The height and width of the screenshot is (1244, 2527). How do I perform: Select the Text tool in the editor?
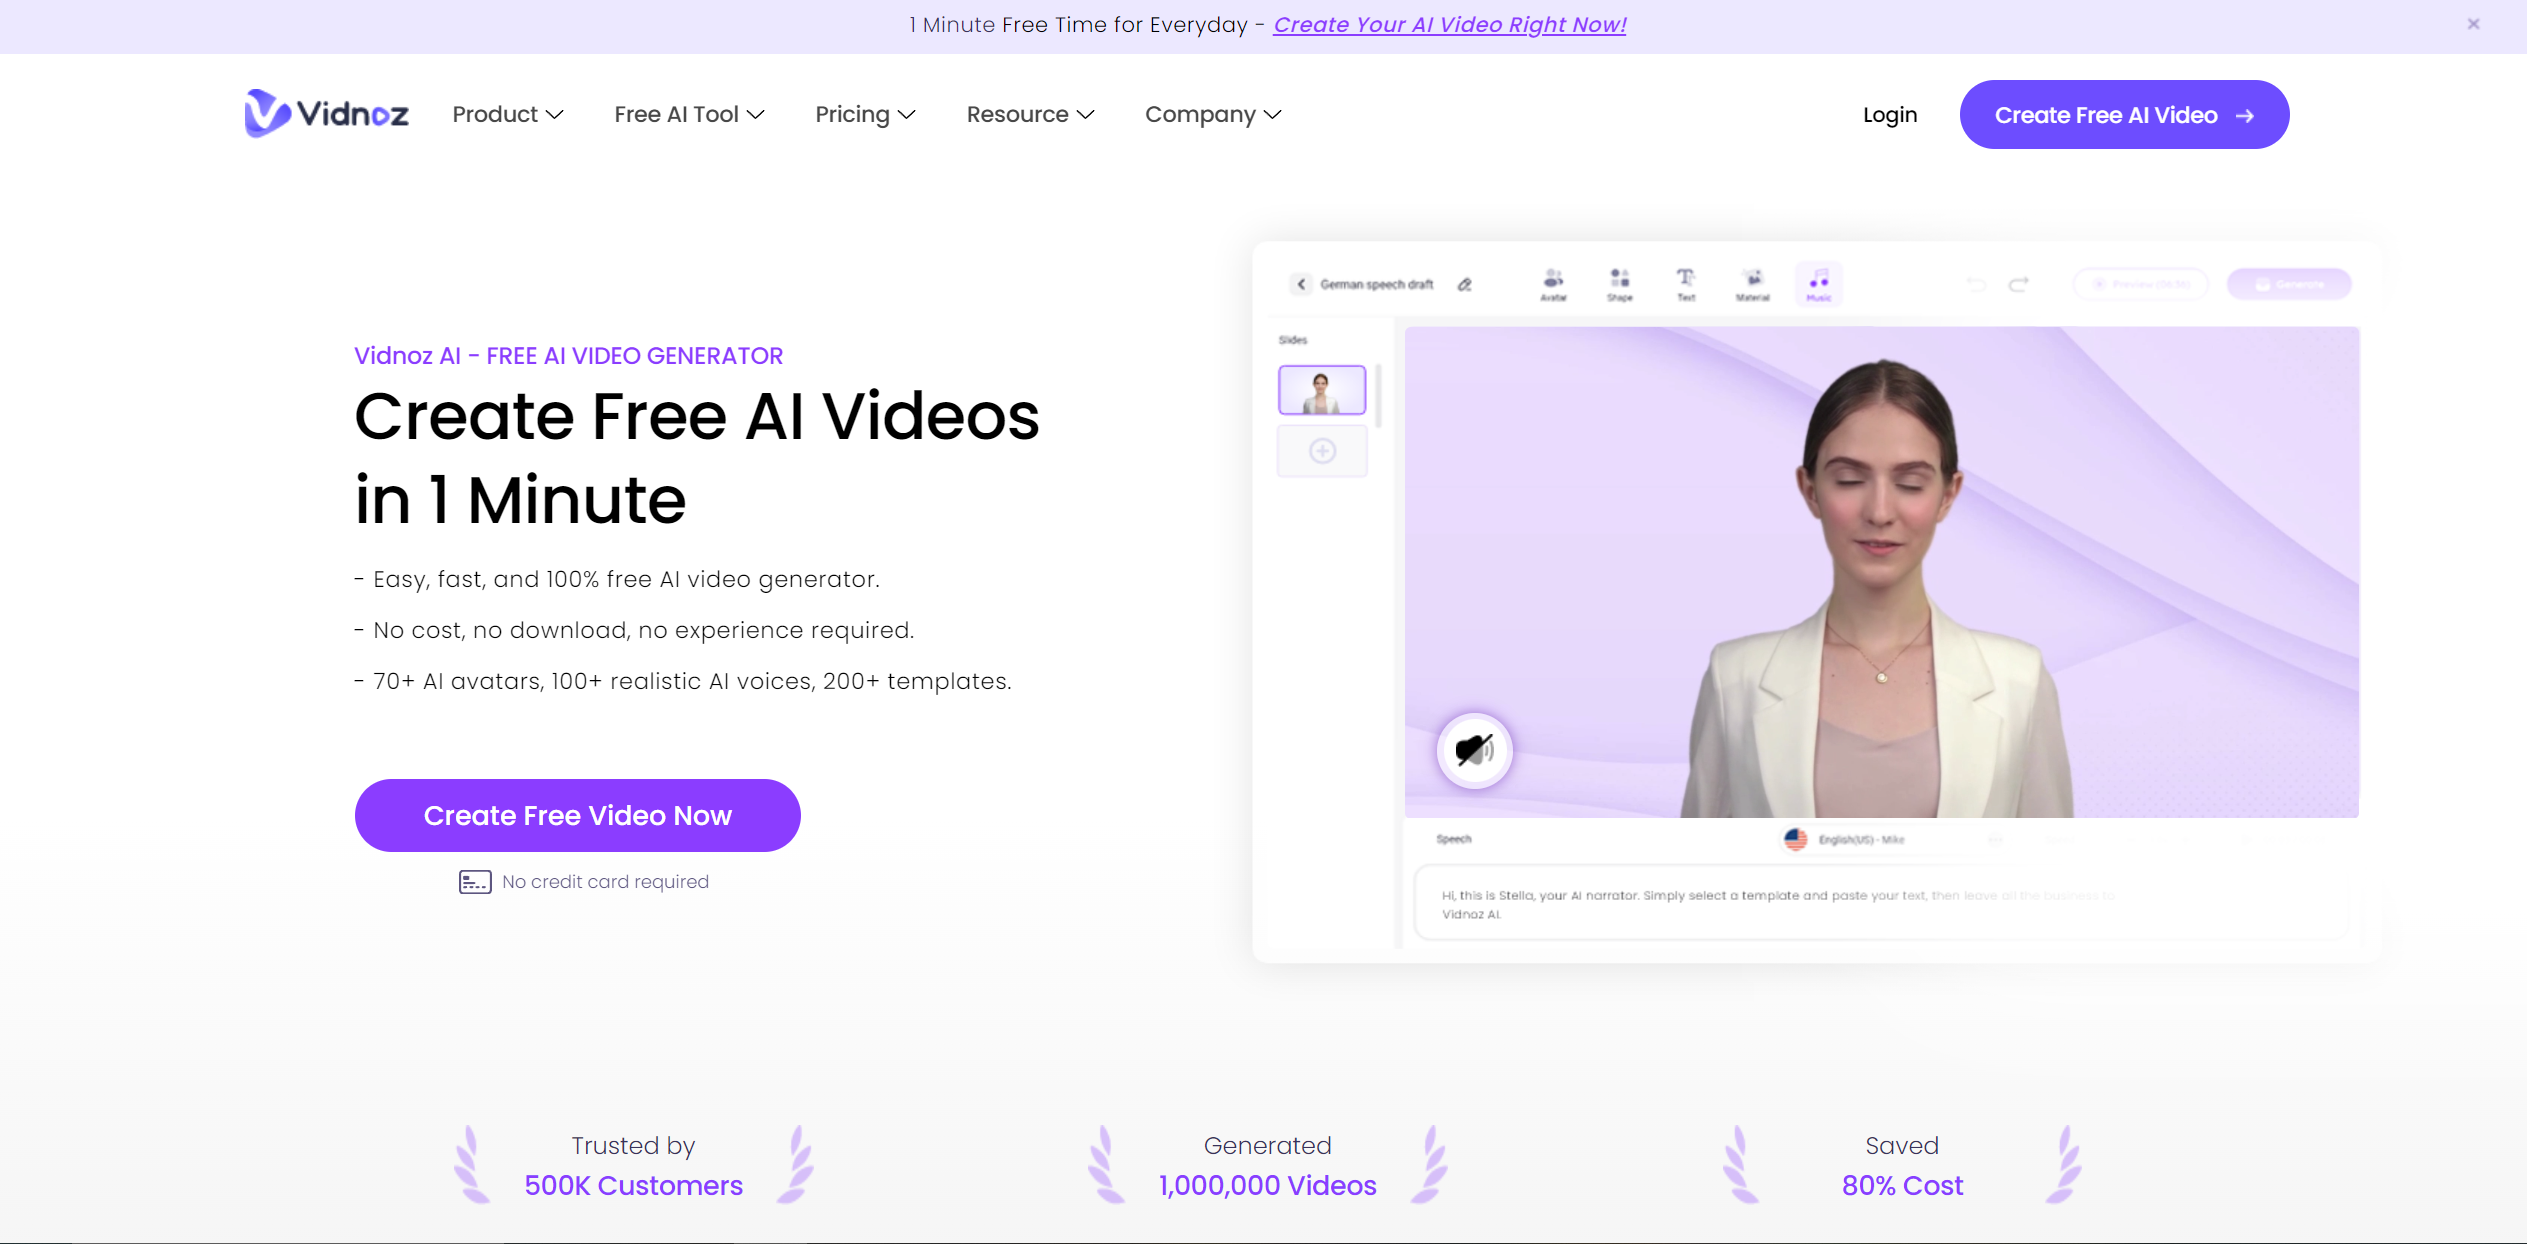[1686, 284]
